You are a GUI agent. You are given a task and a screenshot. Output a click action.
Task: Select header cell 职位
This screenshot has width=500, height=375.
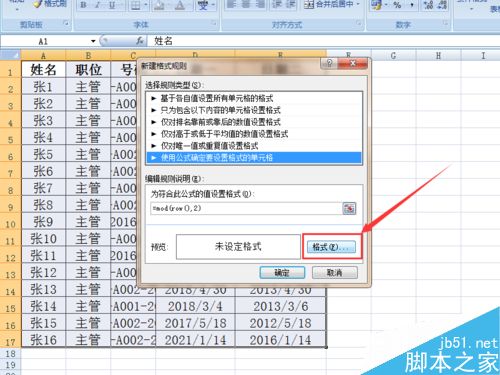pyautogui.click(x=88, y=70)
